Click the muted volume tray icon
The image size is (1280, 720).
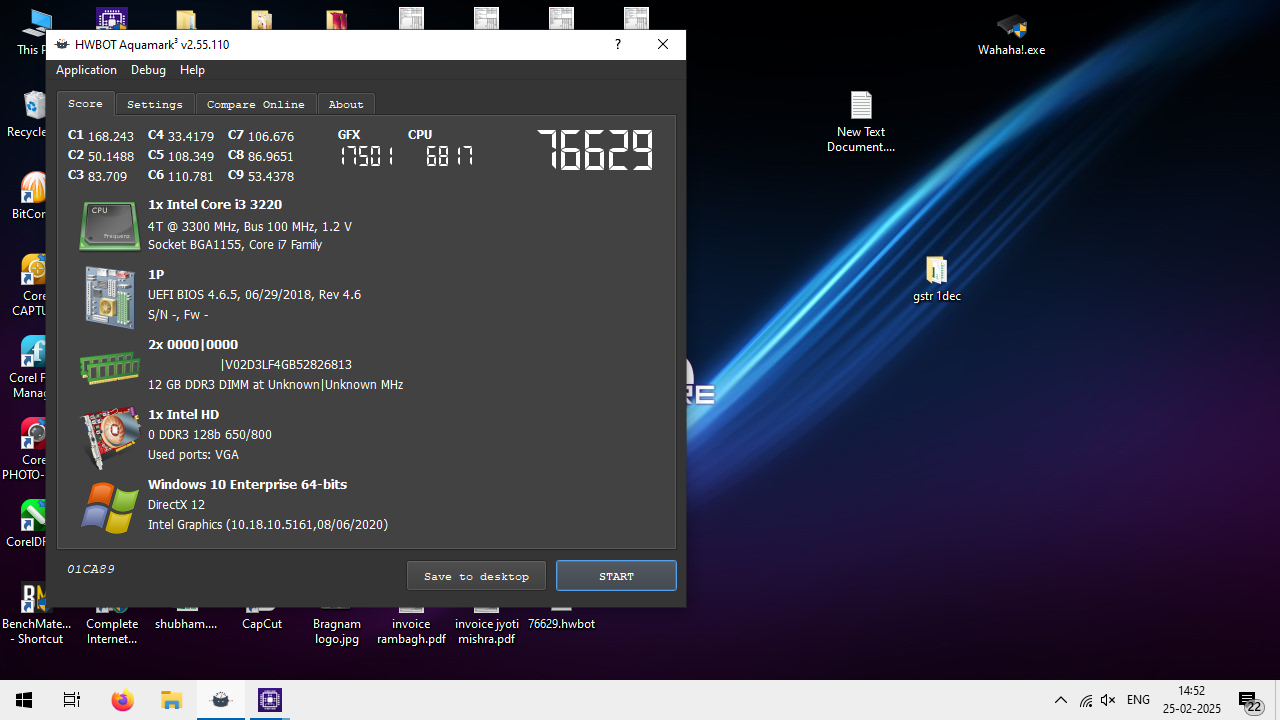tap(1108, 700)
